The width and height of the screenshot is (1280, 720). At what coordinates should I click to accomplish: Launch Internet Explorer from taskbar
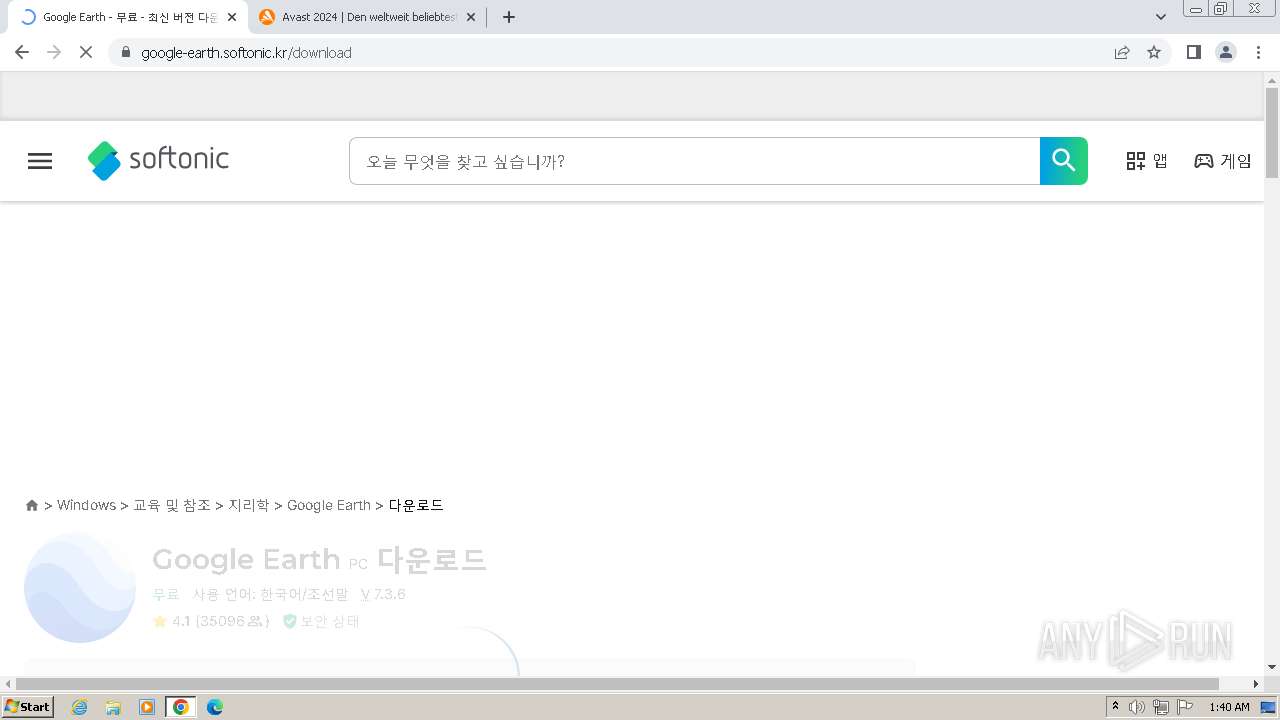[79, 707]
